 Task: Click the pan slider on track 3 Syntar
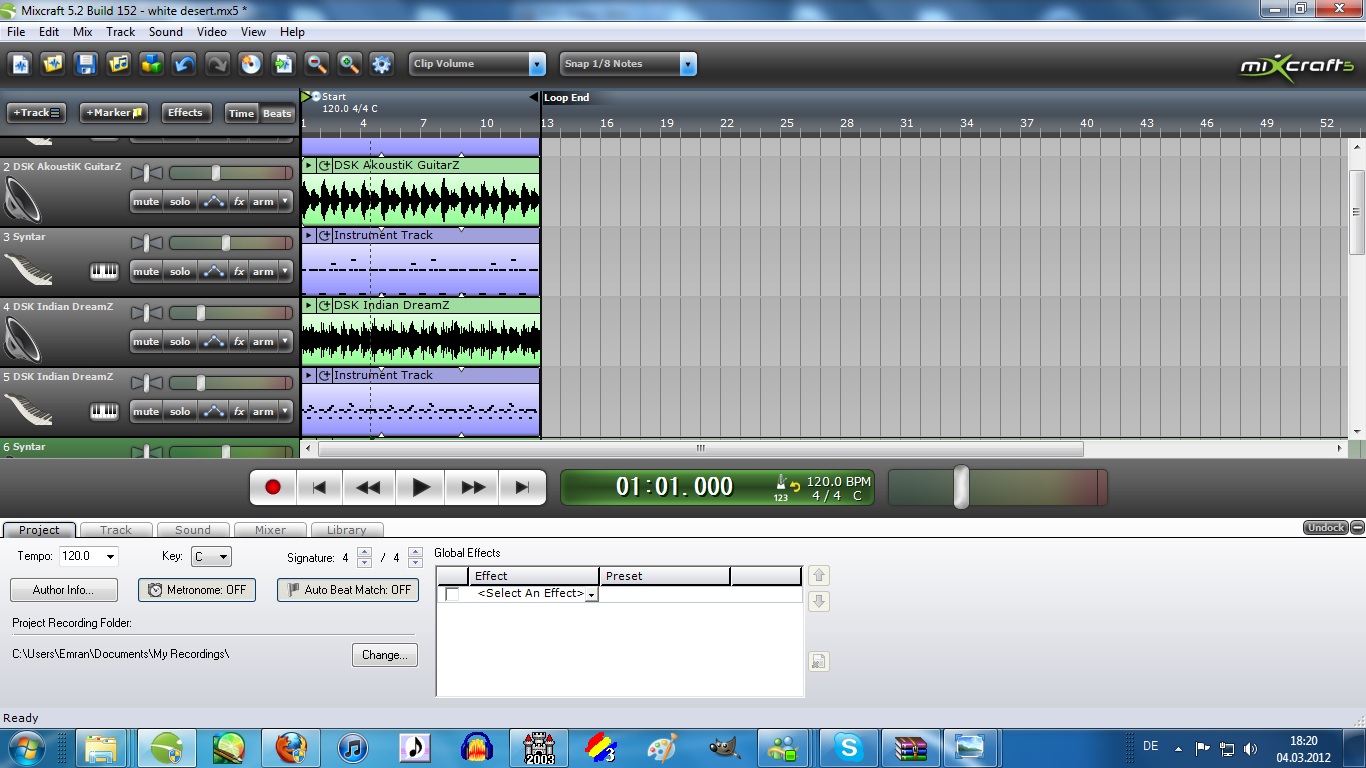point(146,243)
